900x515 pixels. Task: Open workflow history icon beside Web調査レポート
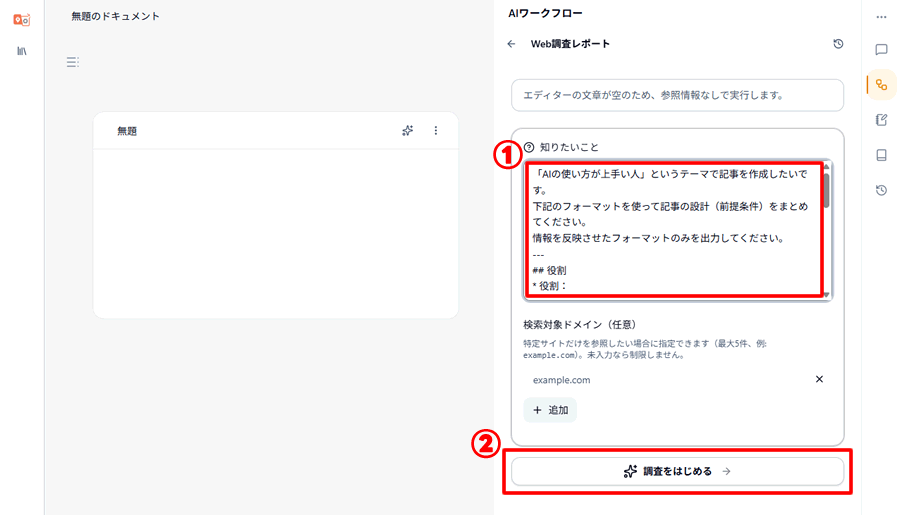(x=838, y=44)
